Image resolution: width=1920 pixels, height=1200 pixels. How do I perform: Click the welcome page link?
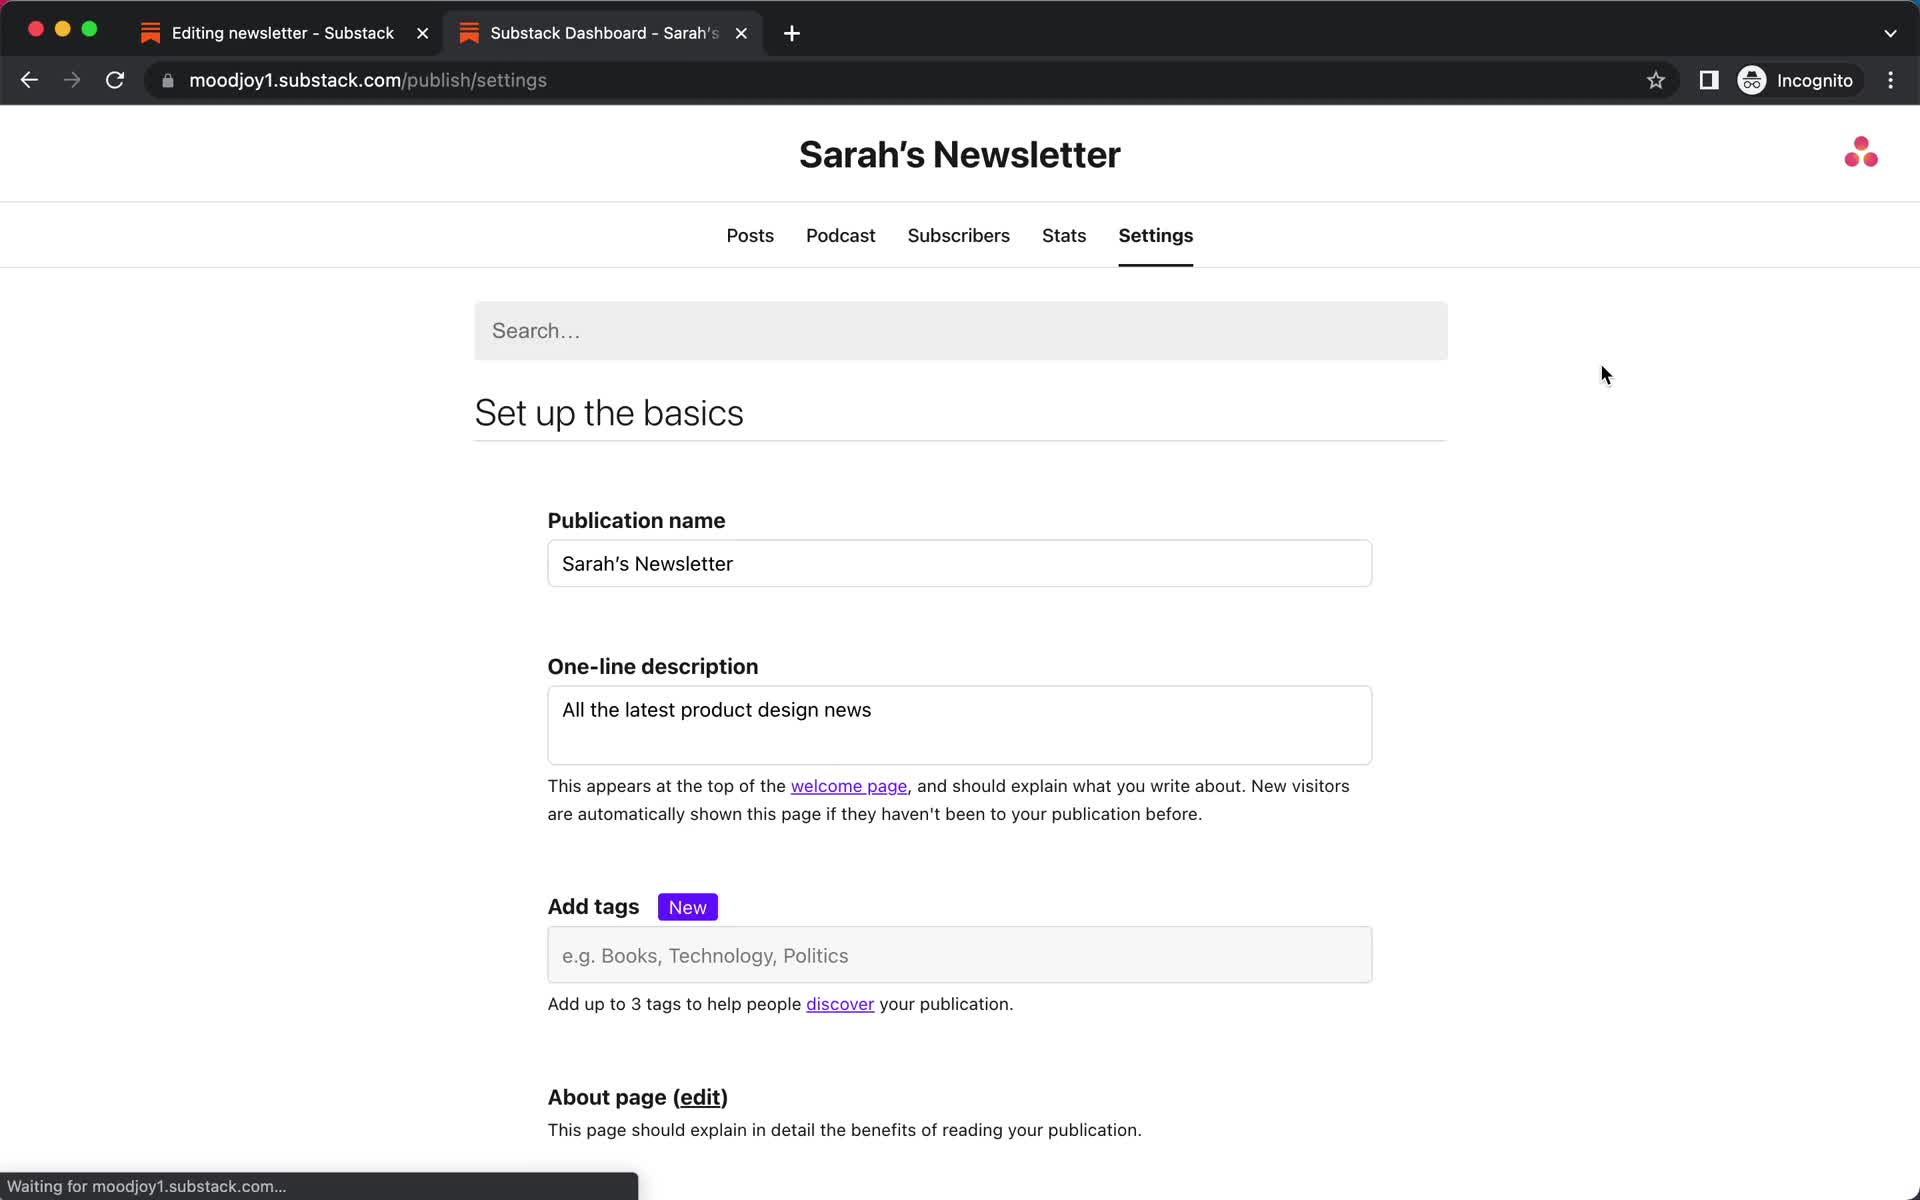pos(847,785)
